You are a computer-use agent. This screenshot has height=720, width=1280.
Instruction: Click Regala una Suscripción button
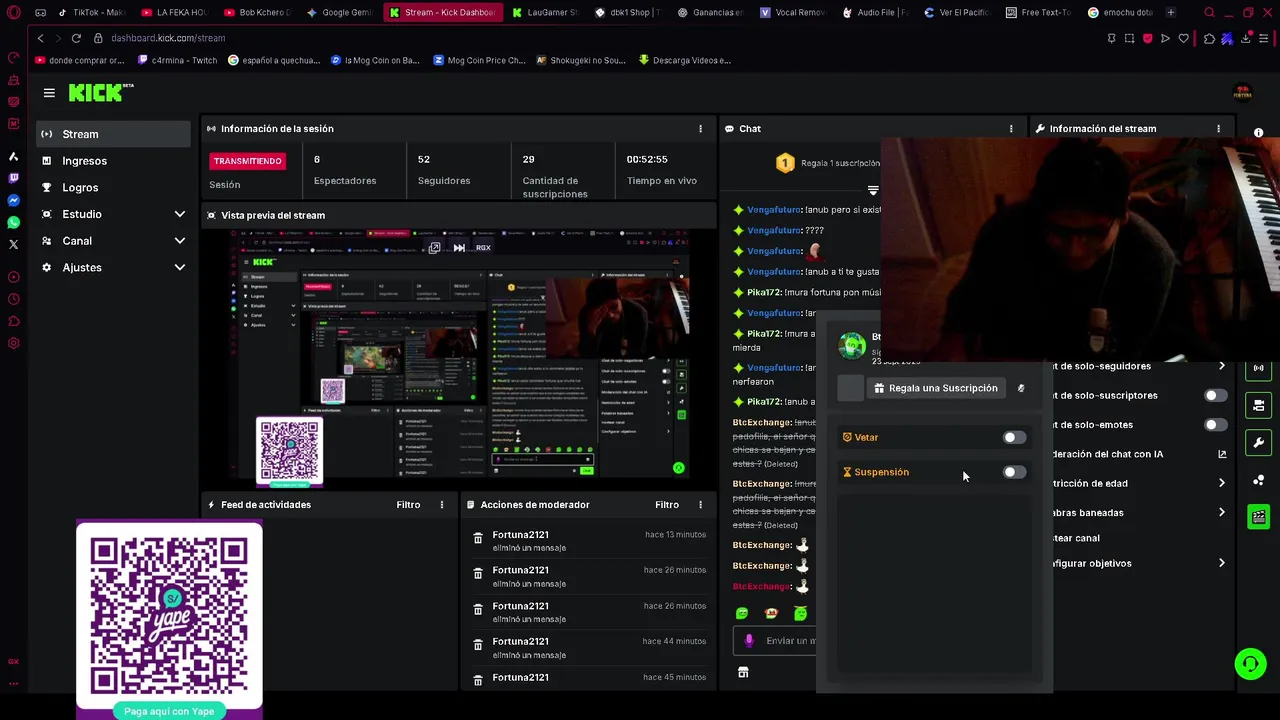pos(934,388)
